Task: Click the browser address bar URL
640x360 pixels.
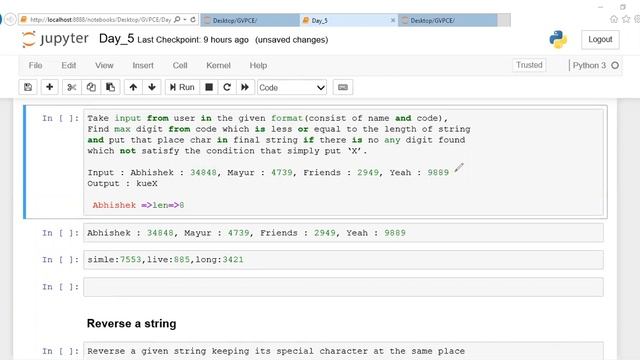Action: tap(100, 20)
